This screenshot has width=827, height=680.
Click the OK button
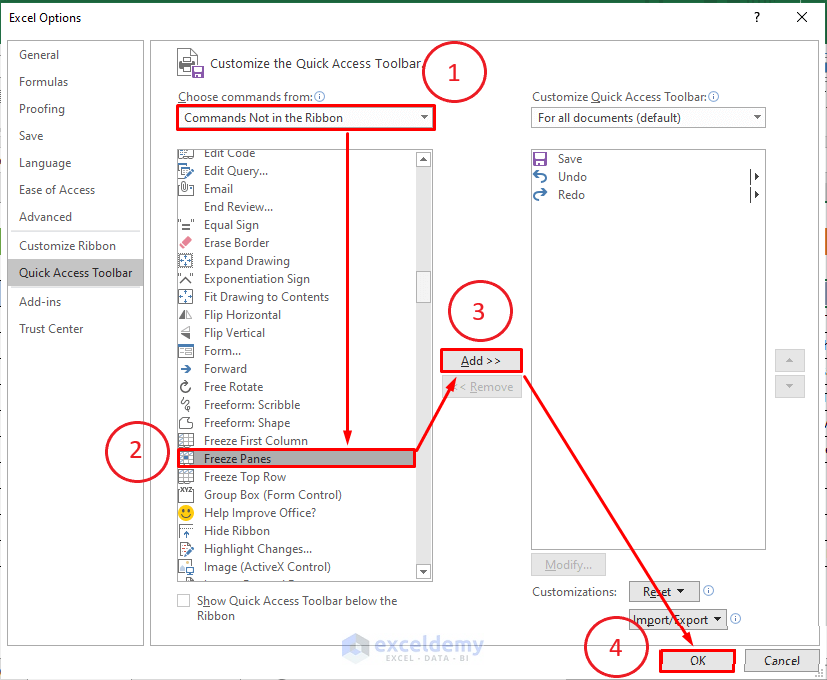click(x=697, y=660)
